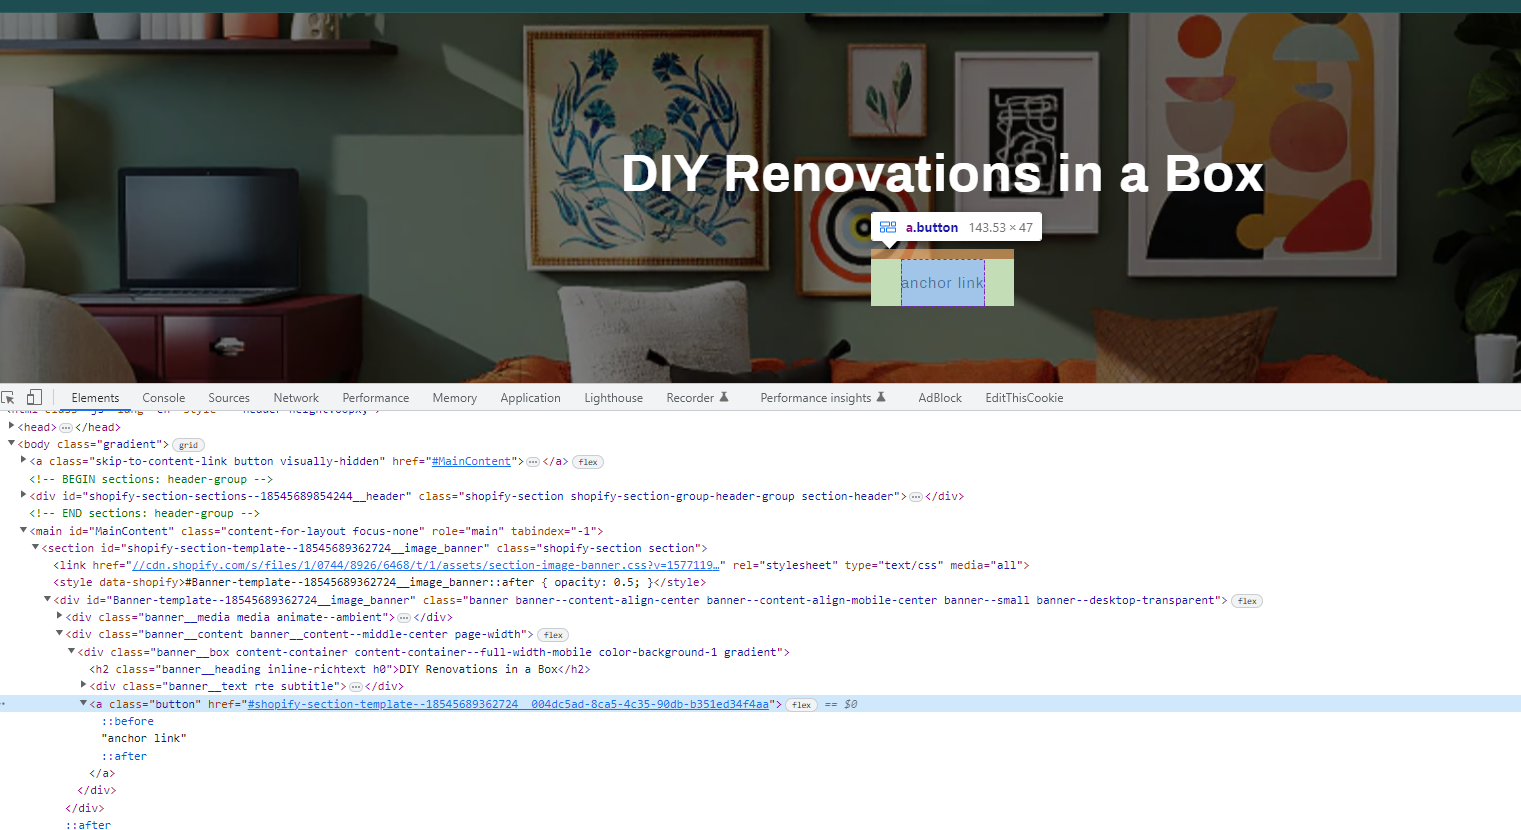Viewport: 1521px width, 830px height.
Task: Expand ellipsis in skip-to-content anchor
Action: [533, 462]
